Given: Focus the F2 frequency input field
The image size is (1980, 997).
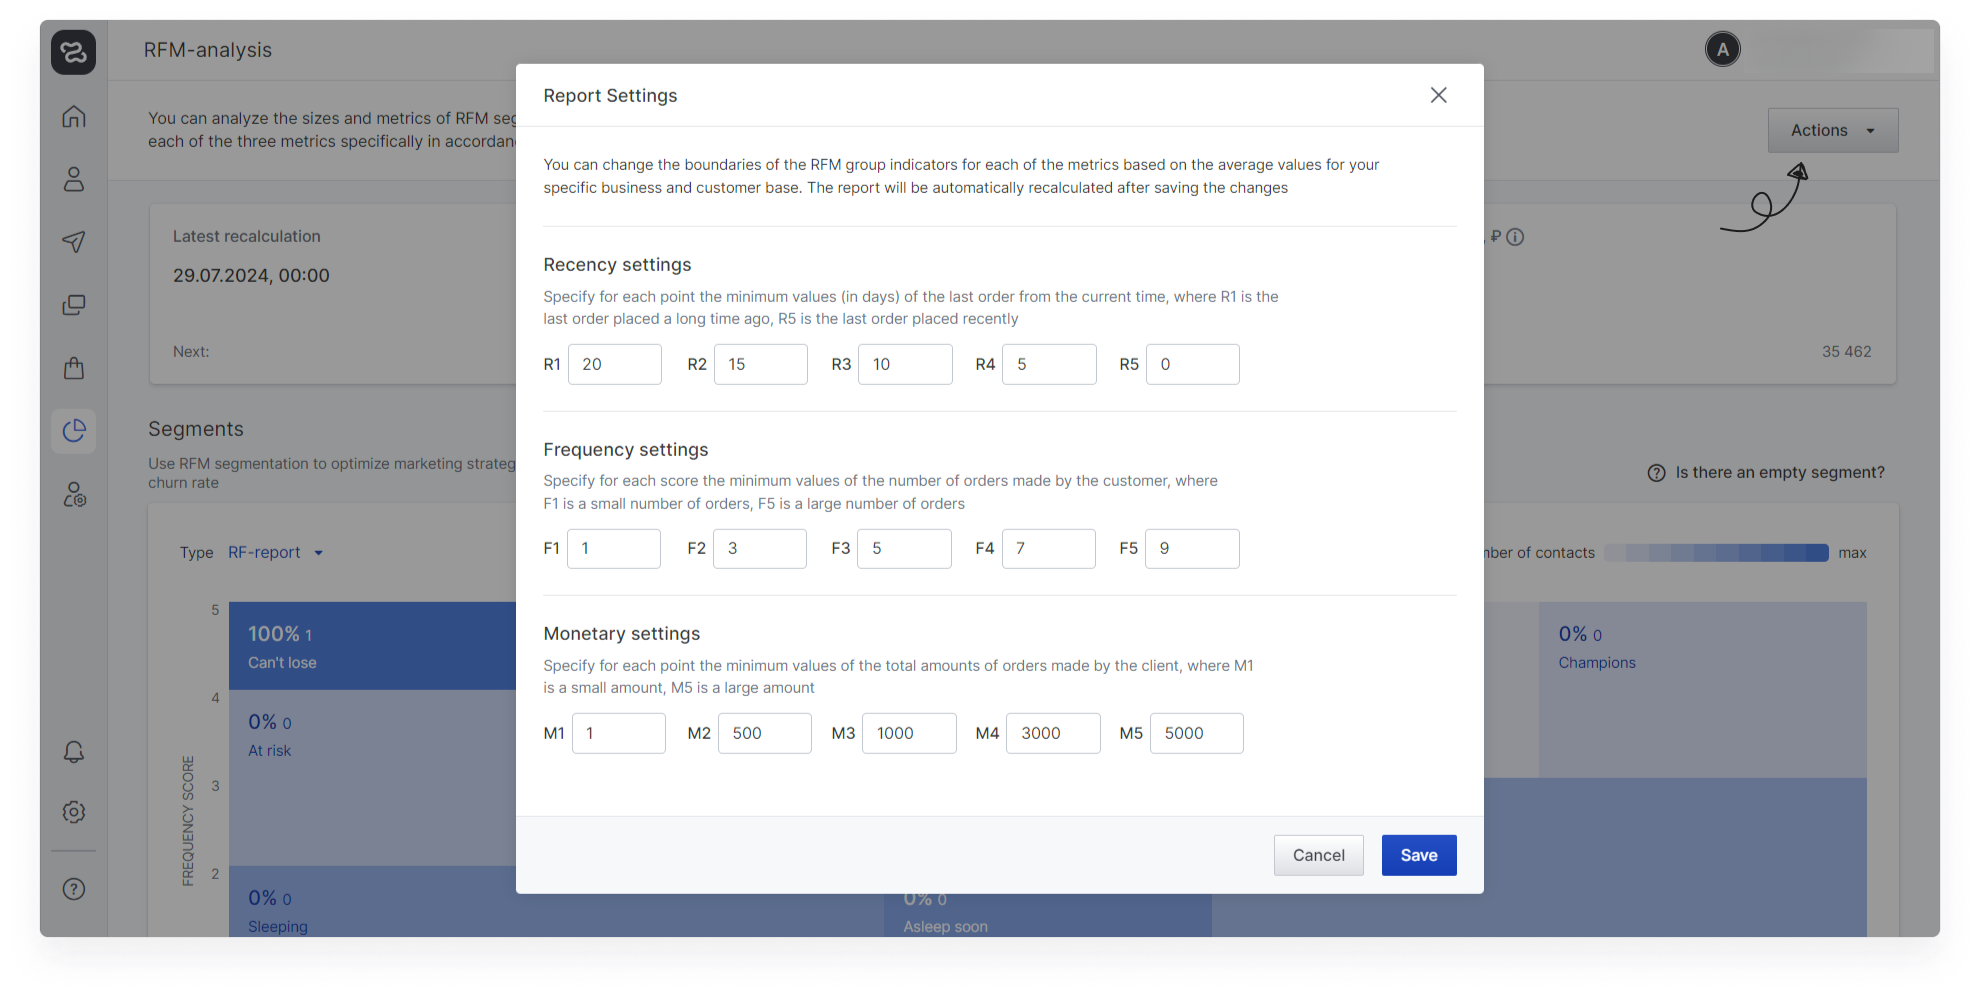Looking at the screenshot, I should coord(759,549).
